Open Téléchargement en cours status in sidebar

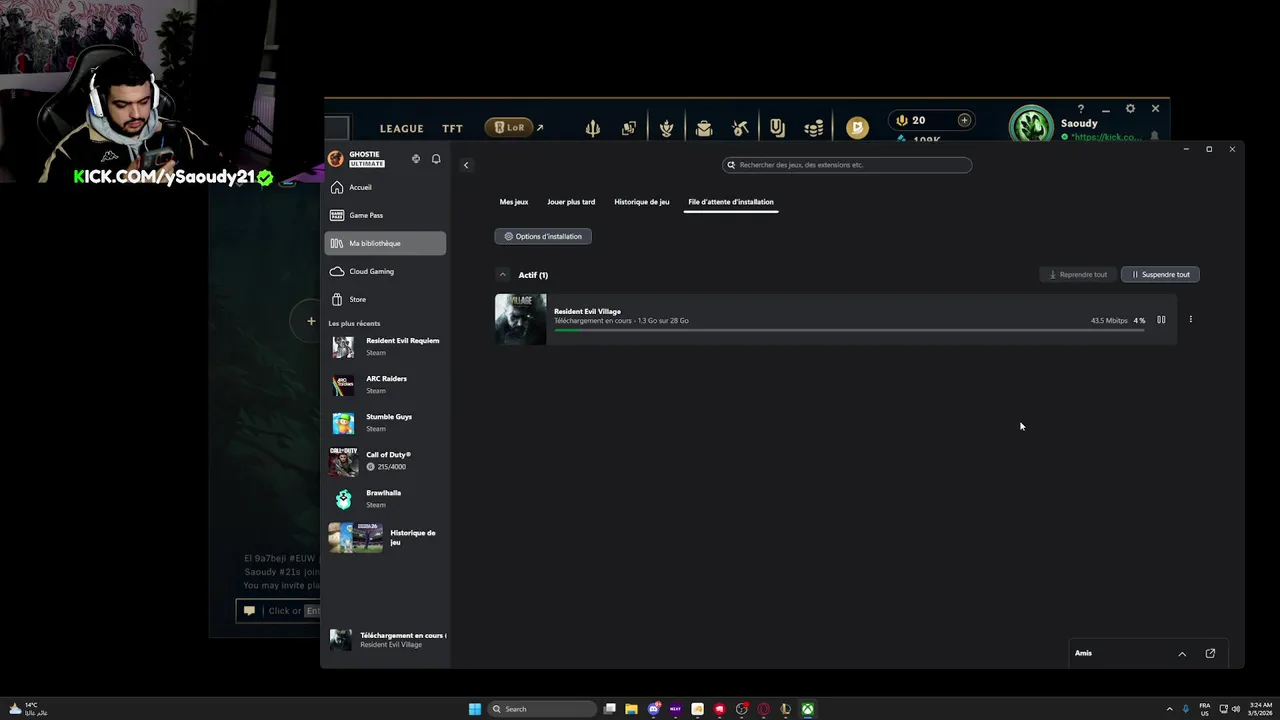[x=388, y=640]
